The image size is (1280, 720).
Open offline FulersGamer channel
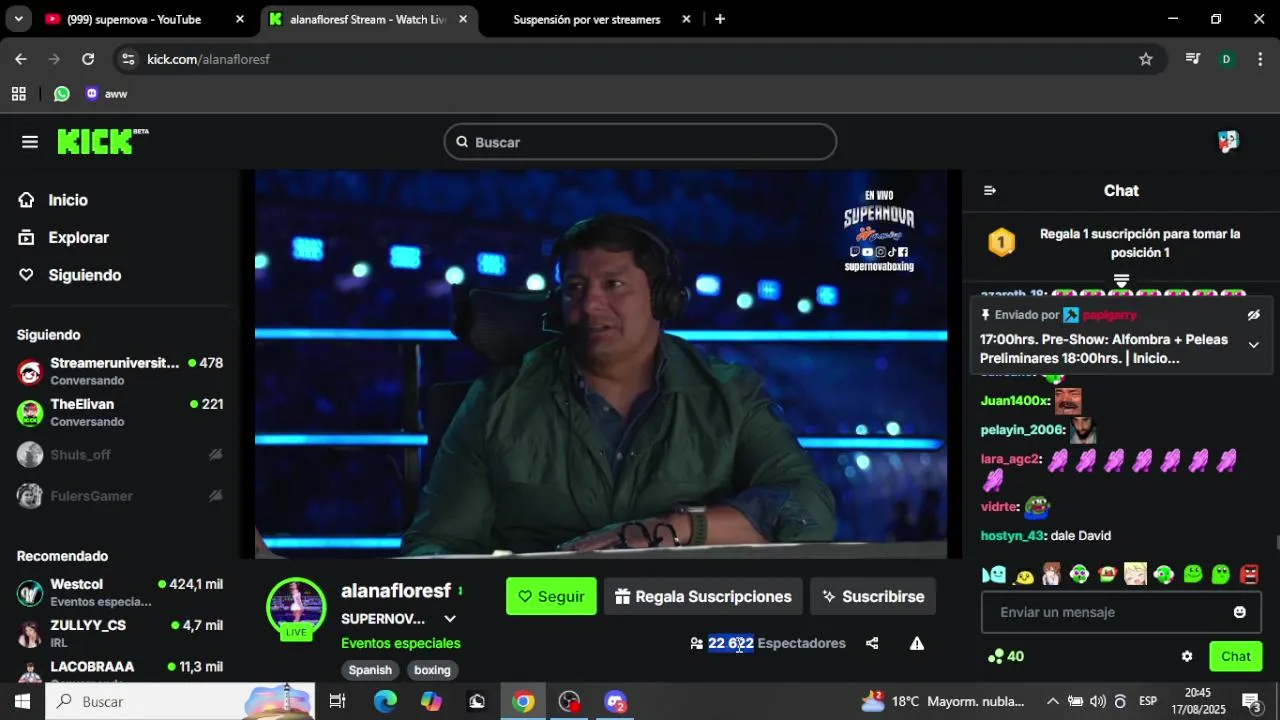coord(120,496)
